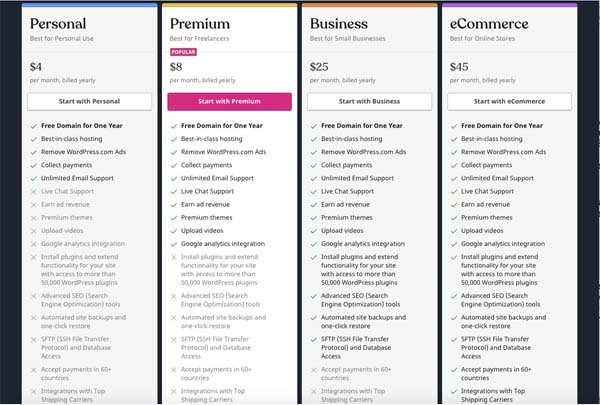Click checkmark beside eCommerce Premium themes
Screen dimensions: 600x405
pos(454,218)
